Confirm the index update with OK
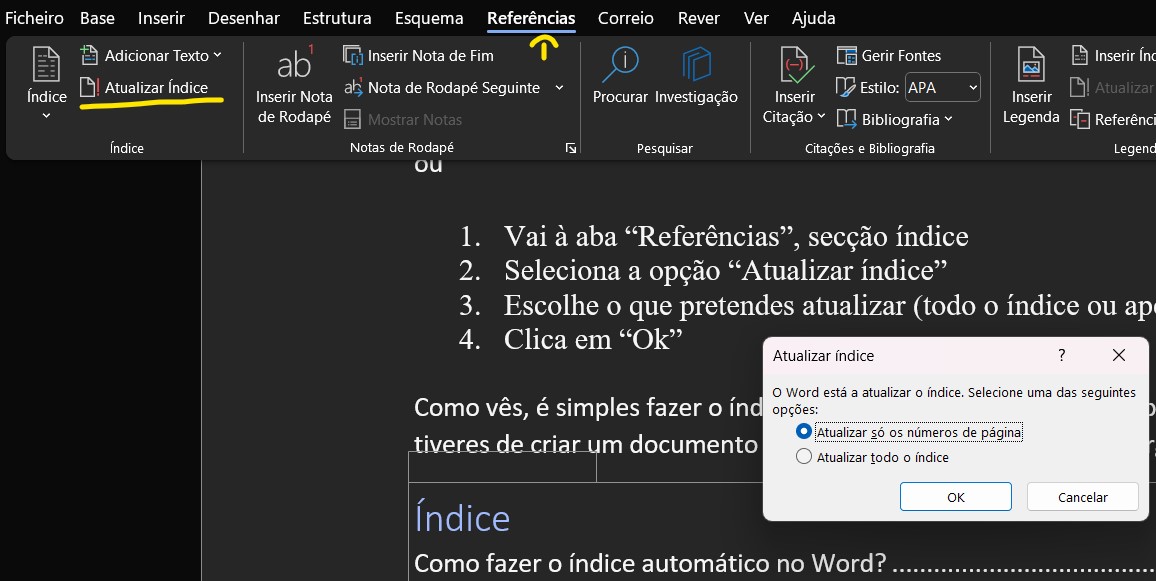Viewport: 1156px width, 581px height. click(955, 497)
